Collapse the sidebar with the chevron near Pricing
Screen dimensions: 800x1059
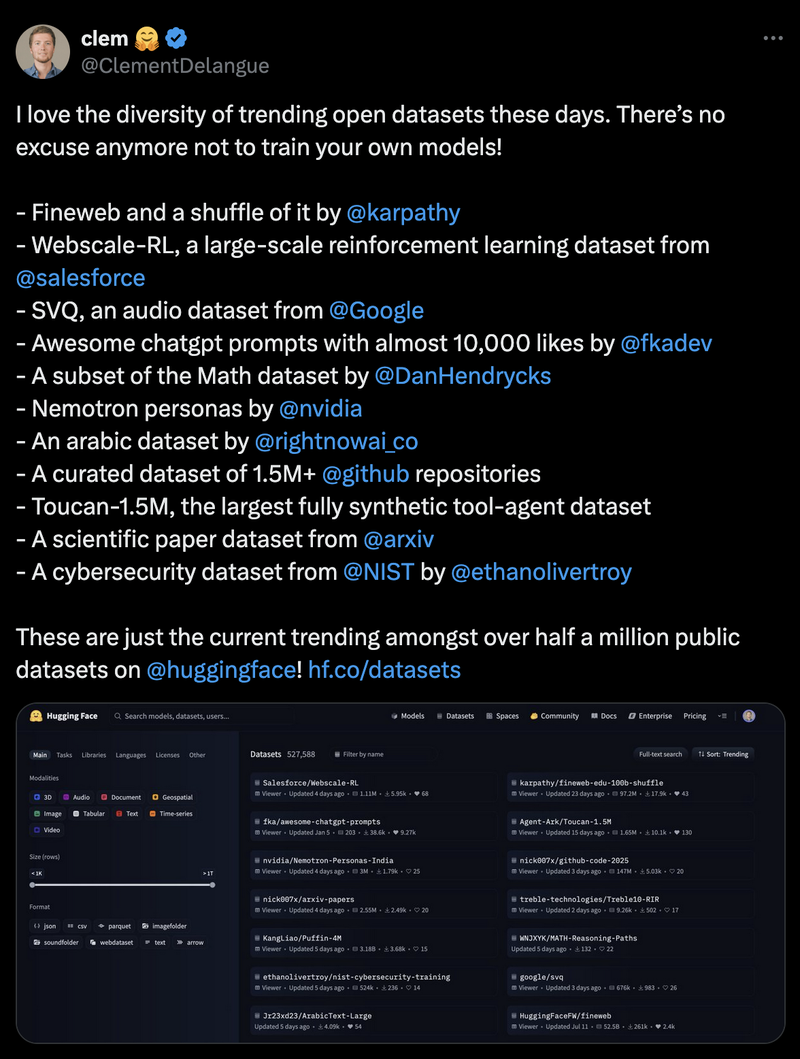(721, 716)
